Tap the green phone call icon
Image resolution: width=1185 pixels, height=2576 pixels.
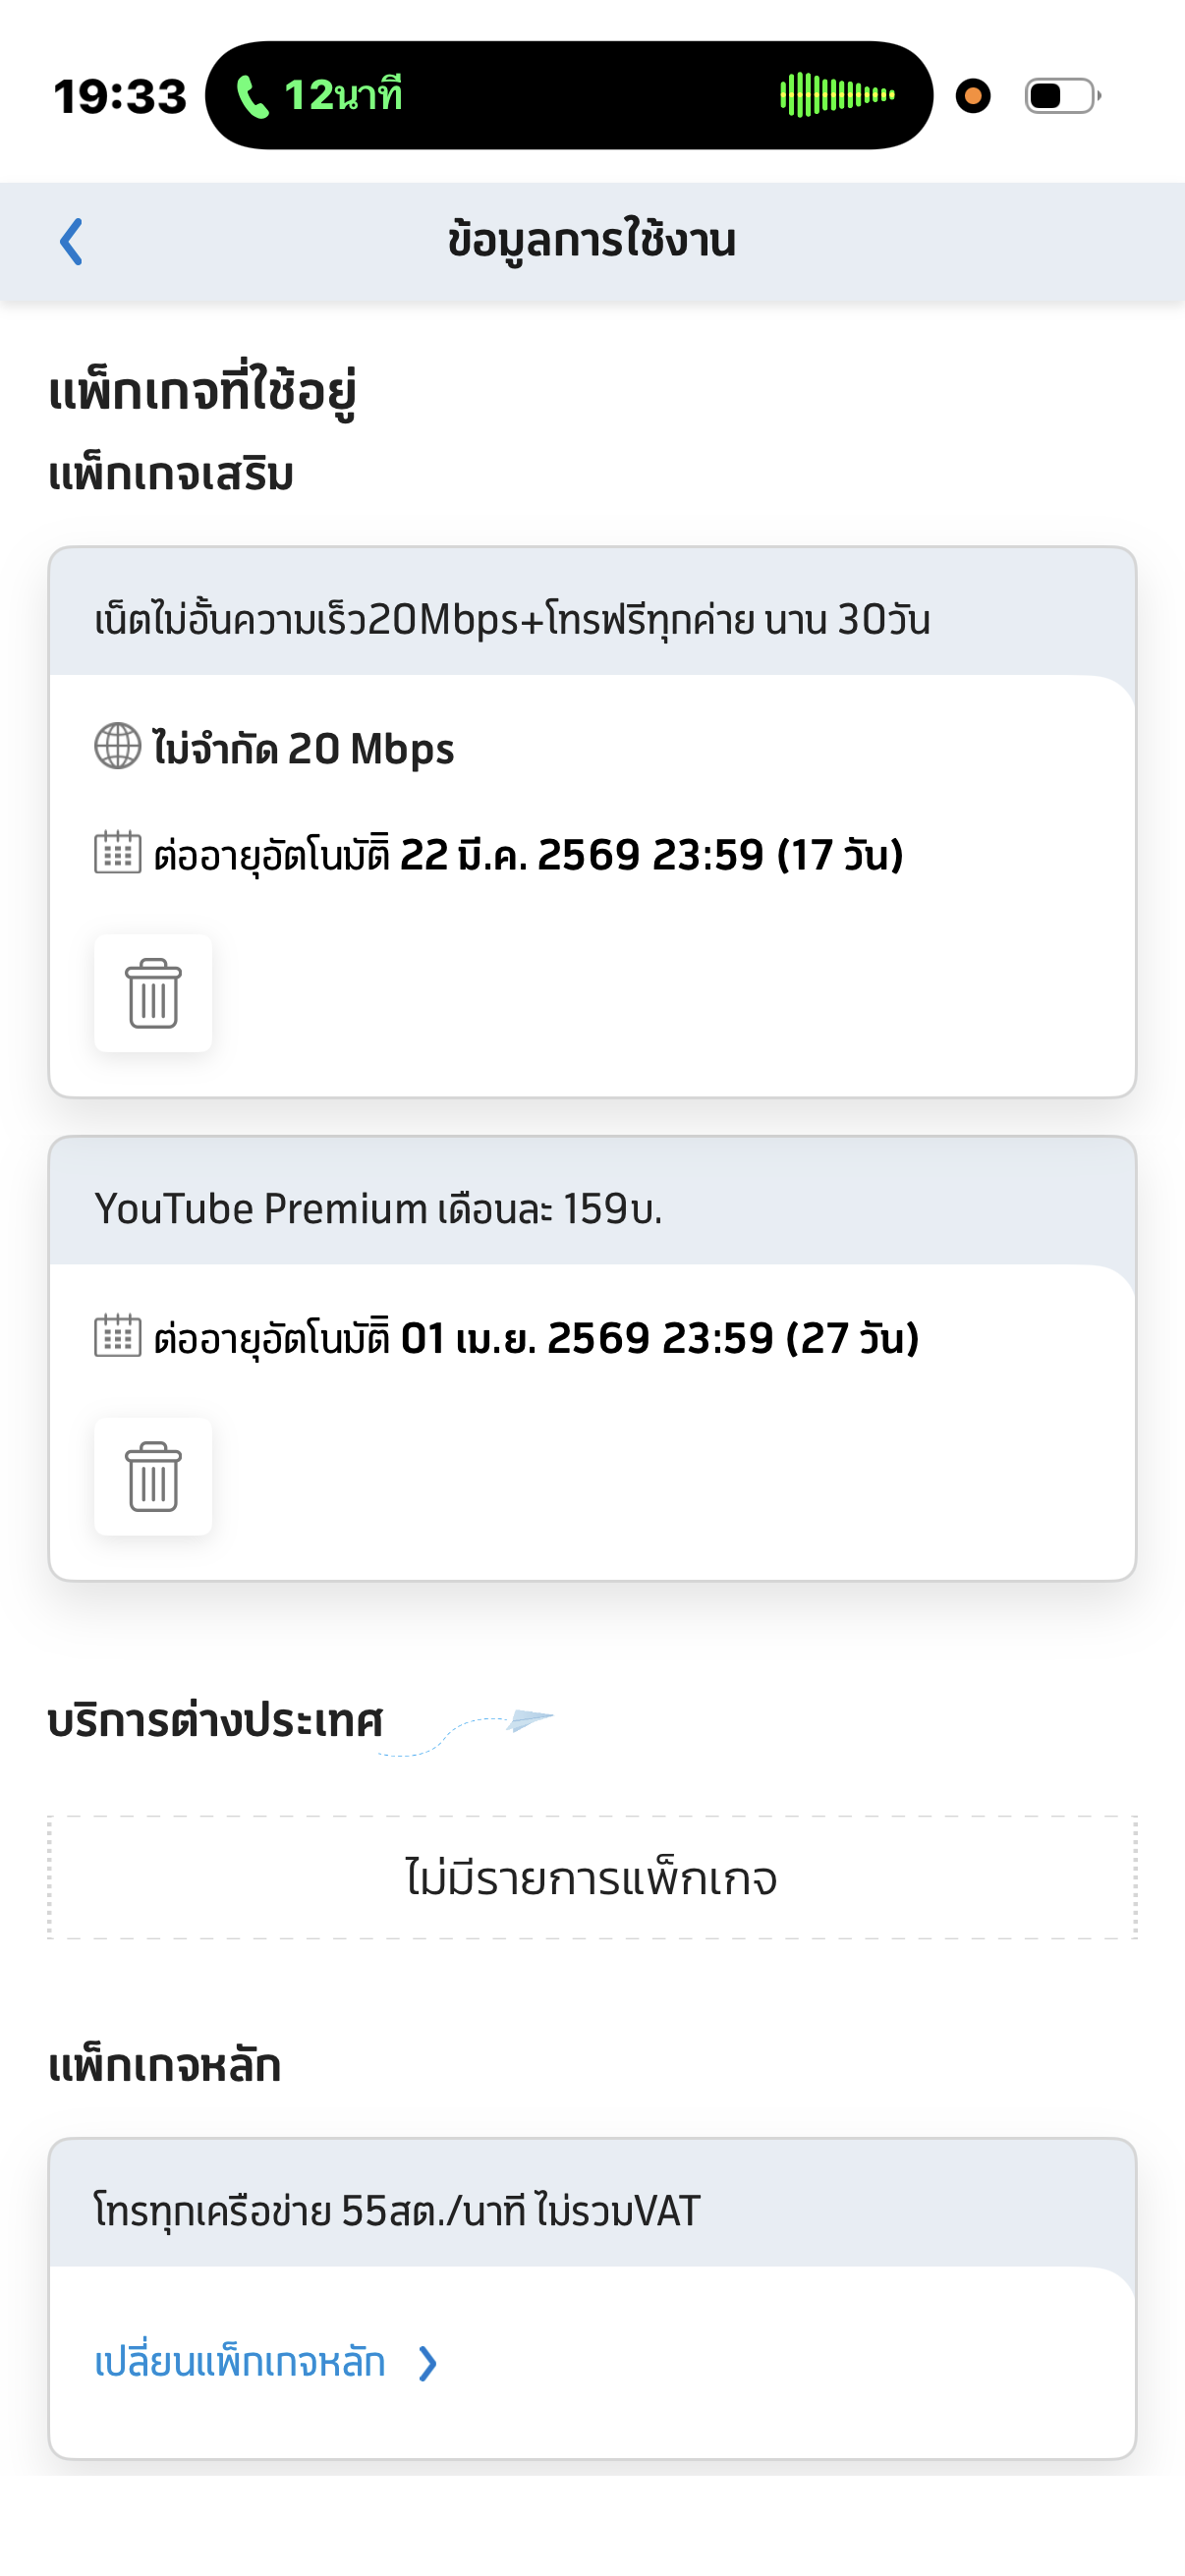[252, 97]
